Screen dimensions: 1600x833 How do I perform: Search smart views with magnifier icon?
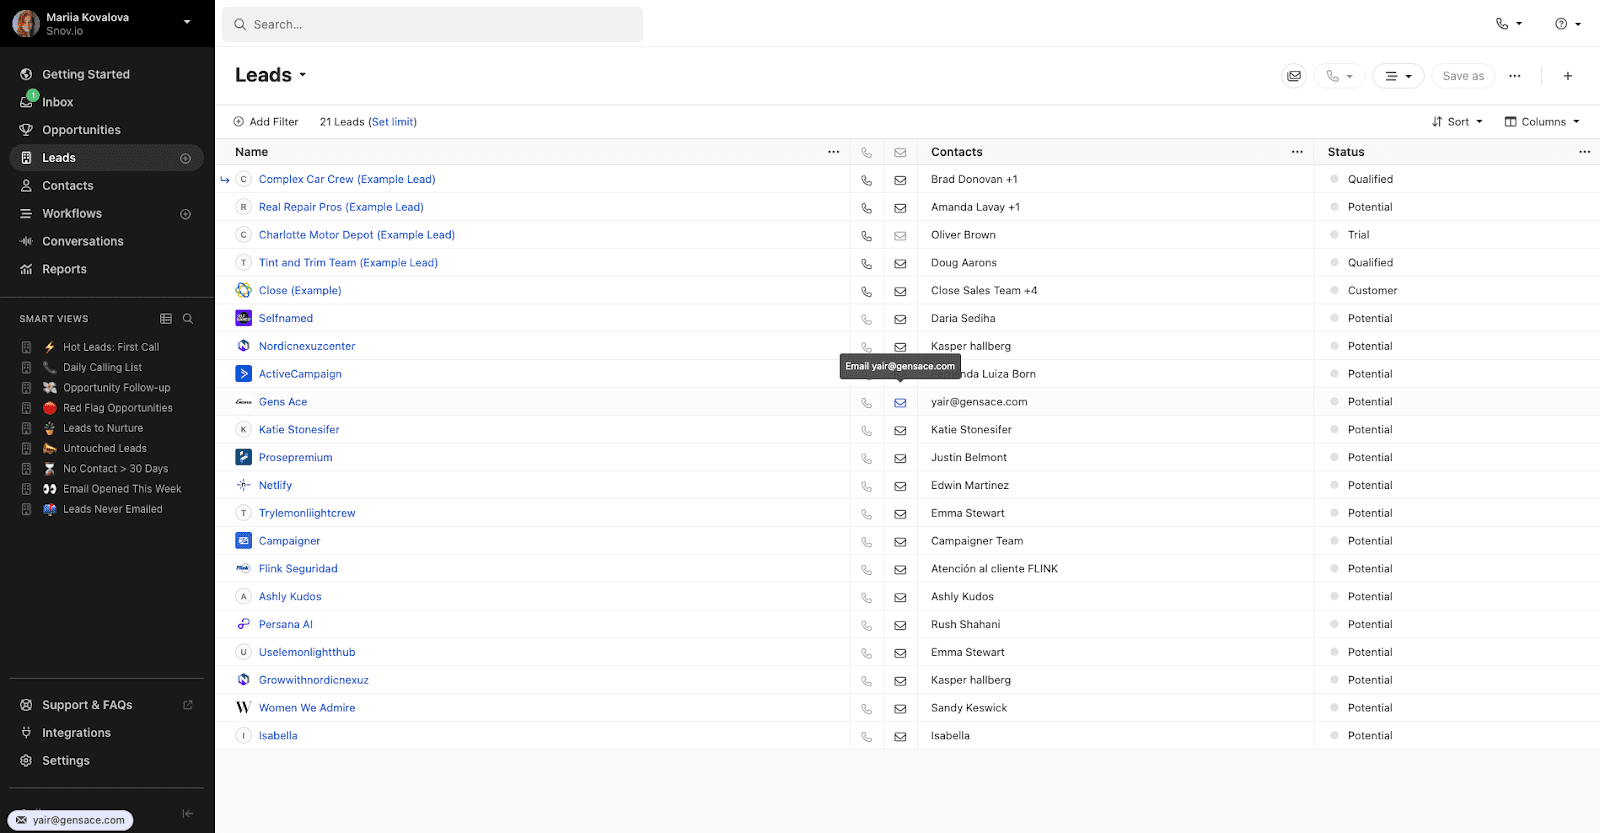(188, 319)
